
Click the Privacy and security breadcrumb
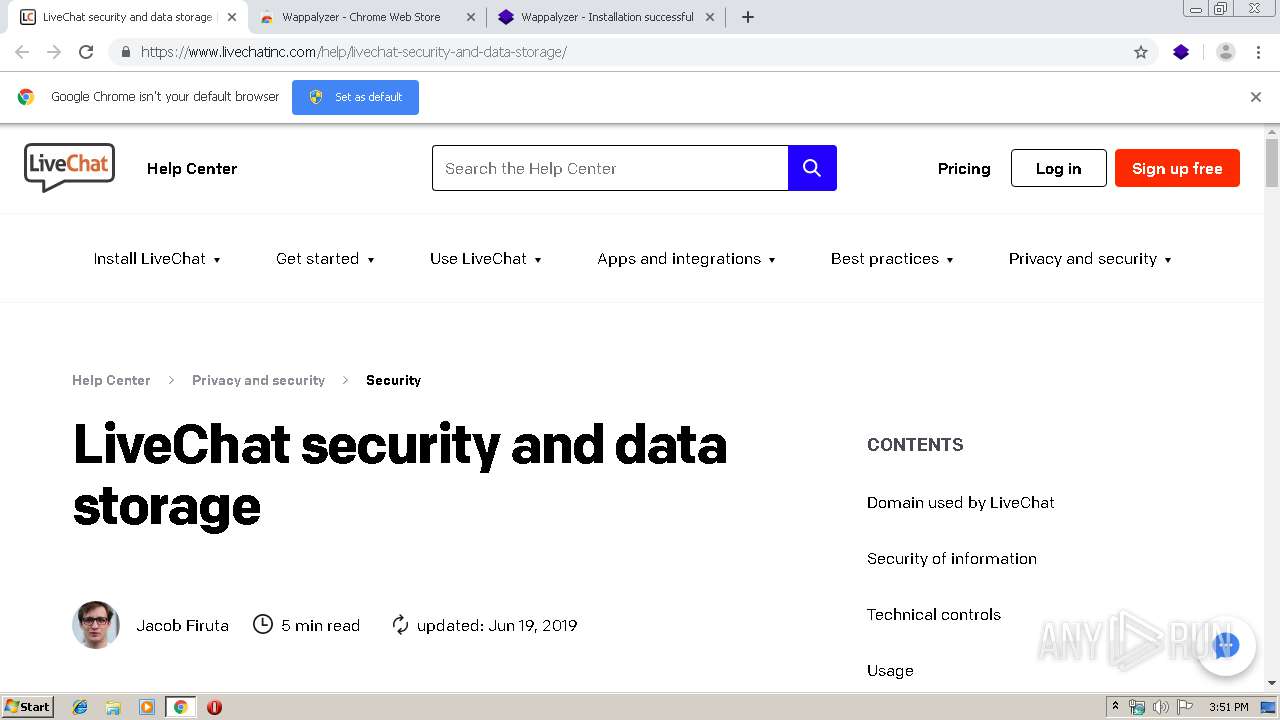[x=258, y=380]
